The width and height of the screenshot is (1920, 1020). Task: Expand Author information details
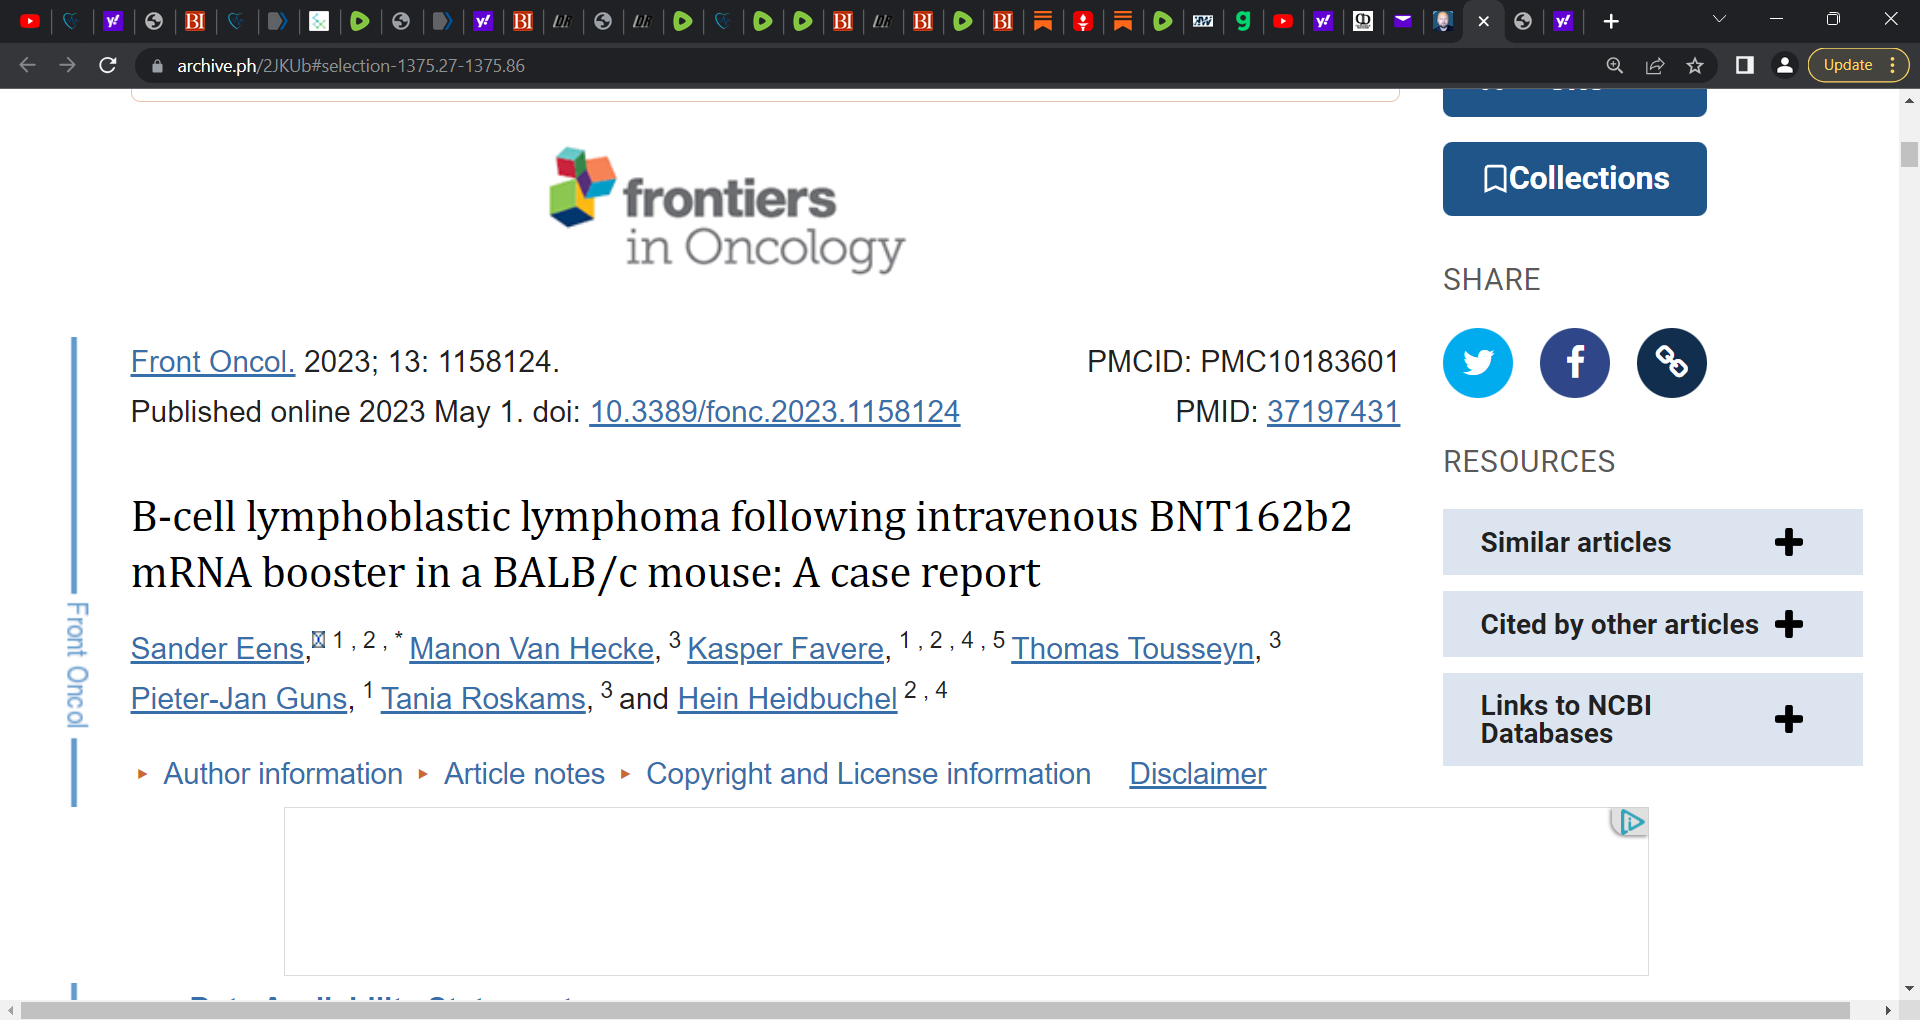(x=283, y=774)
